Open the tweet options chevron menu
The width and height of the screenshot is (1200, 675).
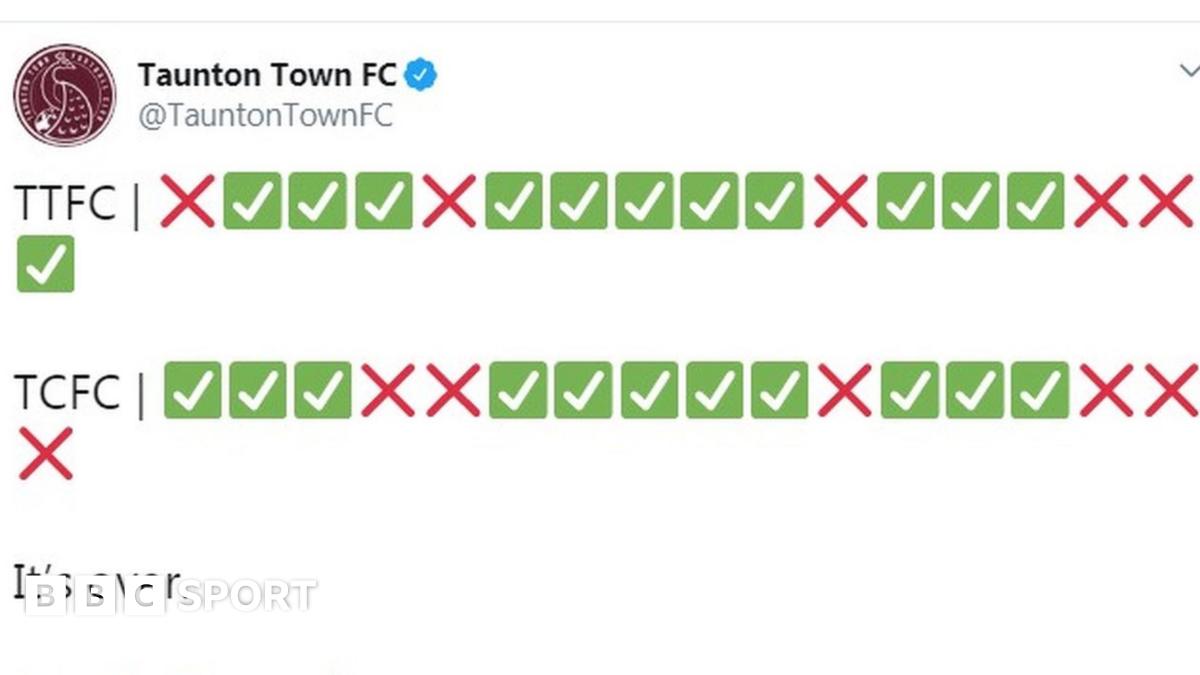click(x=1189, y=71)
